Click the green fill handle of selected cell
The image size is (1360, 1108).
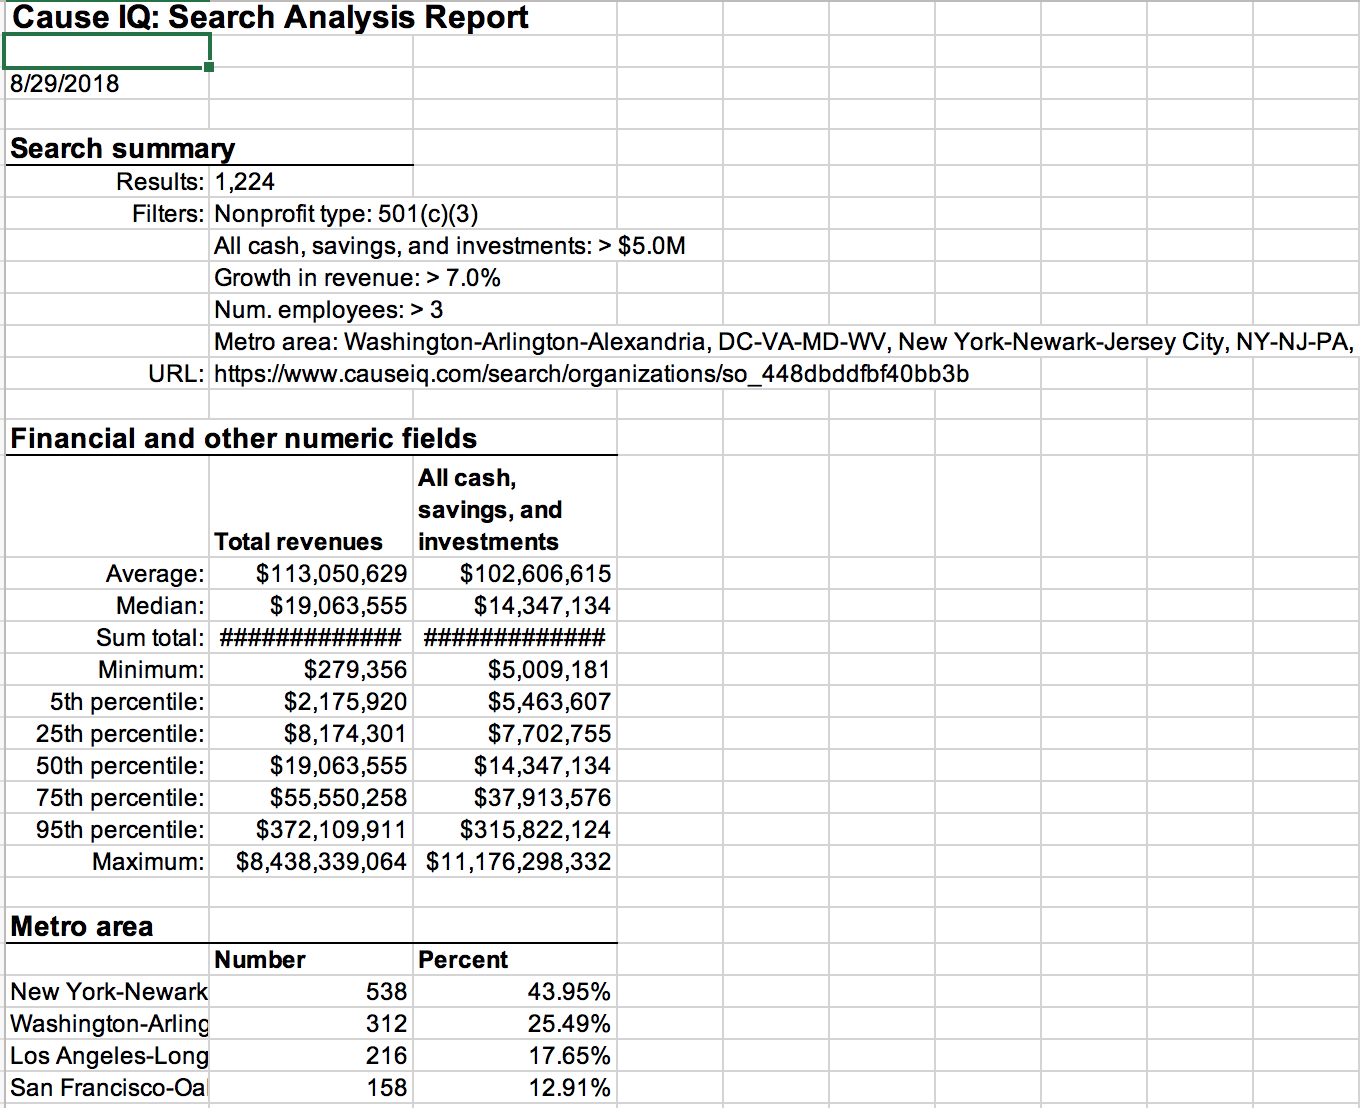[x=209, y=67]
